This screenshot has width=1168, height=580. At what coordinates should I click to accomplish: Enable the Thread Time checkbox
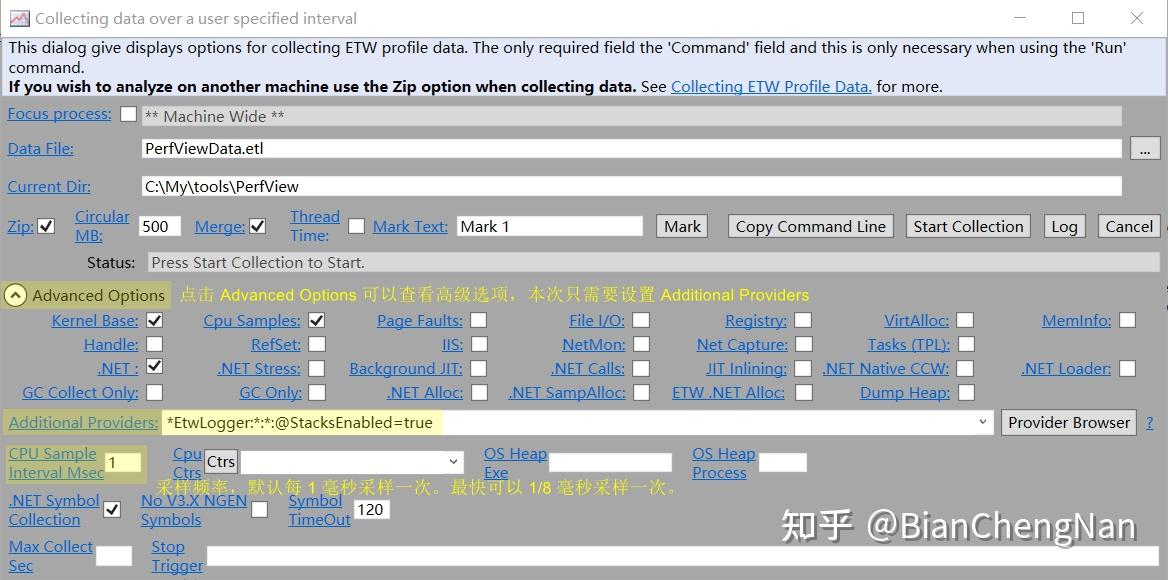(x=357, y=226)
